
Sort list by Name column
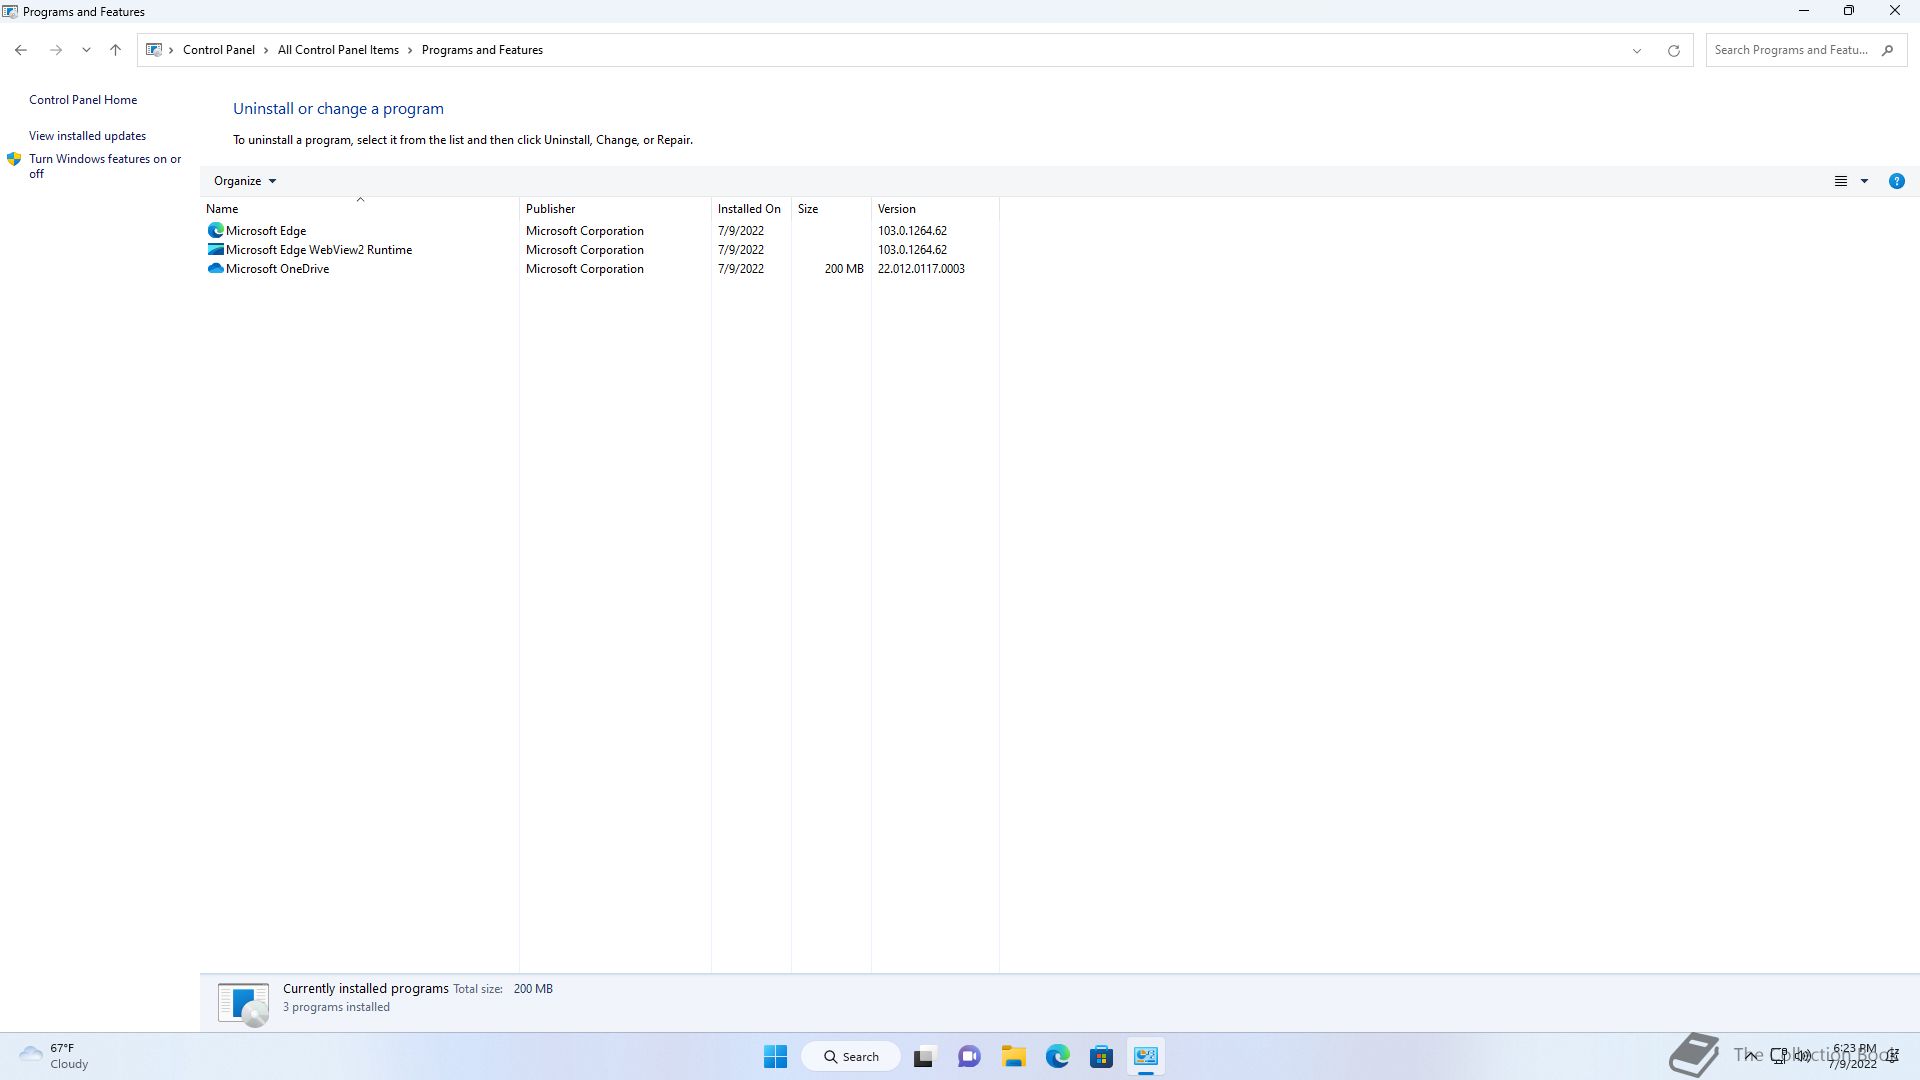coord(360,209)
